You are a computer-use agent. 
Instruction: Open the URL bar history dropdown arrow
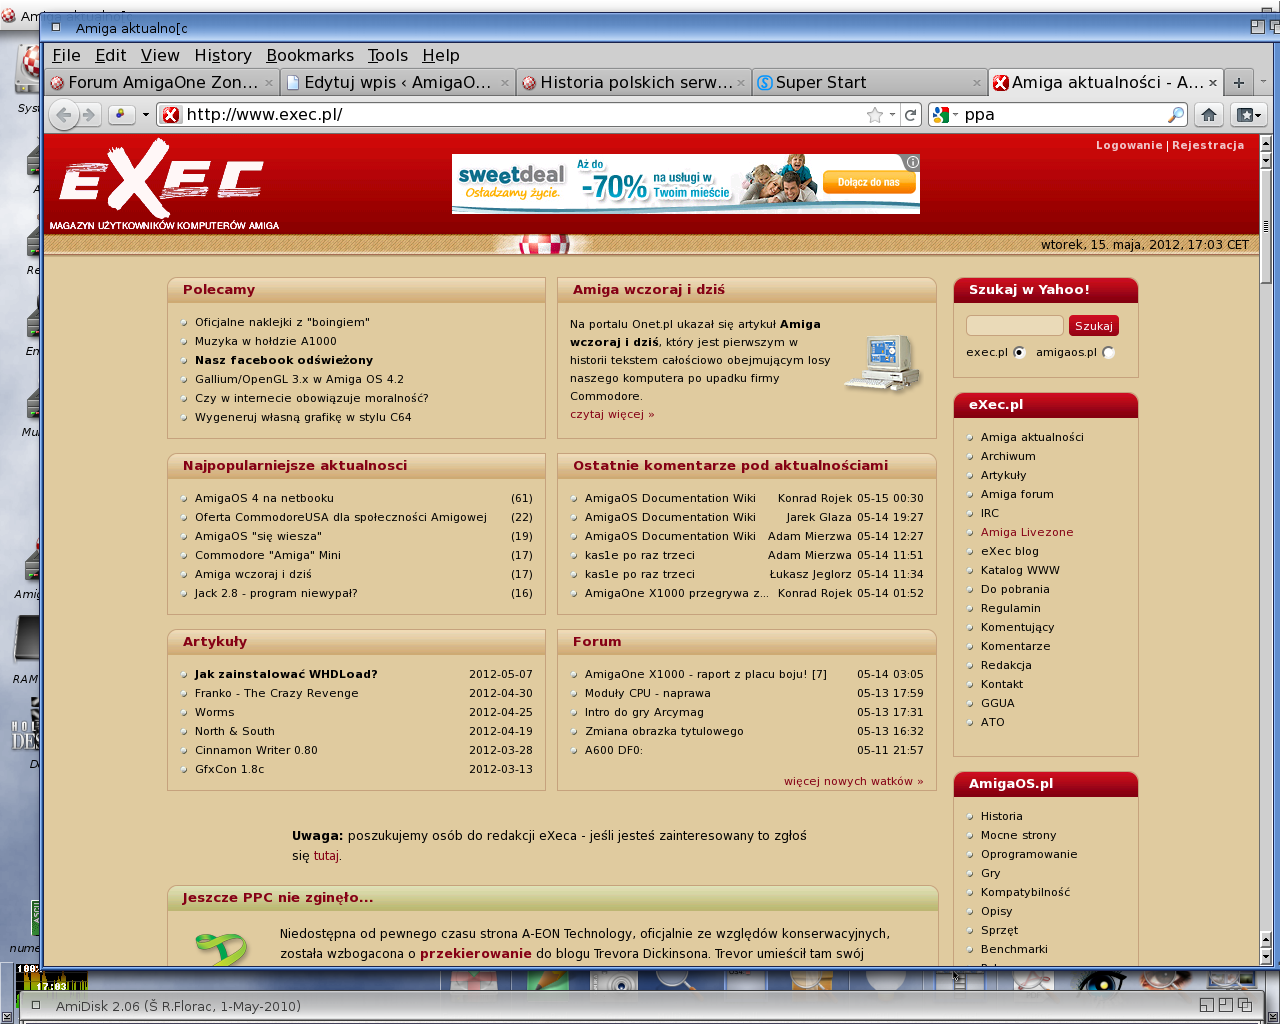click(892, 115)
